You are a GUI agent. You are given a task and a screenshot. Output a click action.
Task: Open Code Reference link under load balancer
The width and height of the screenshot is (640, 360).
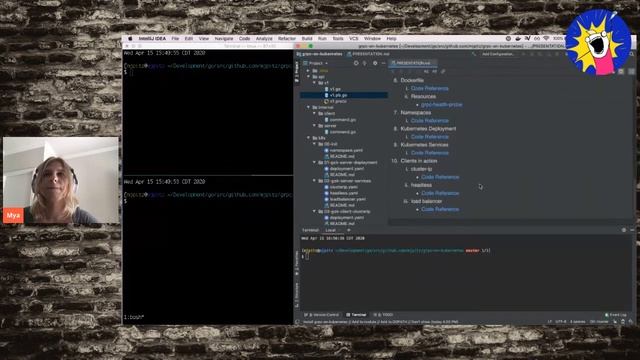(440, 209)
